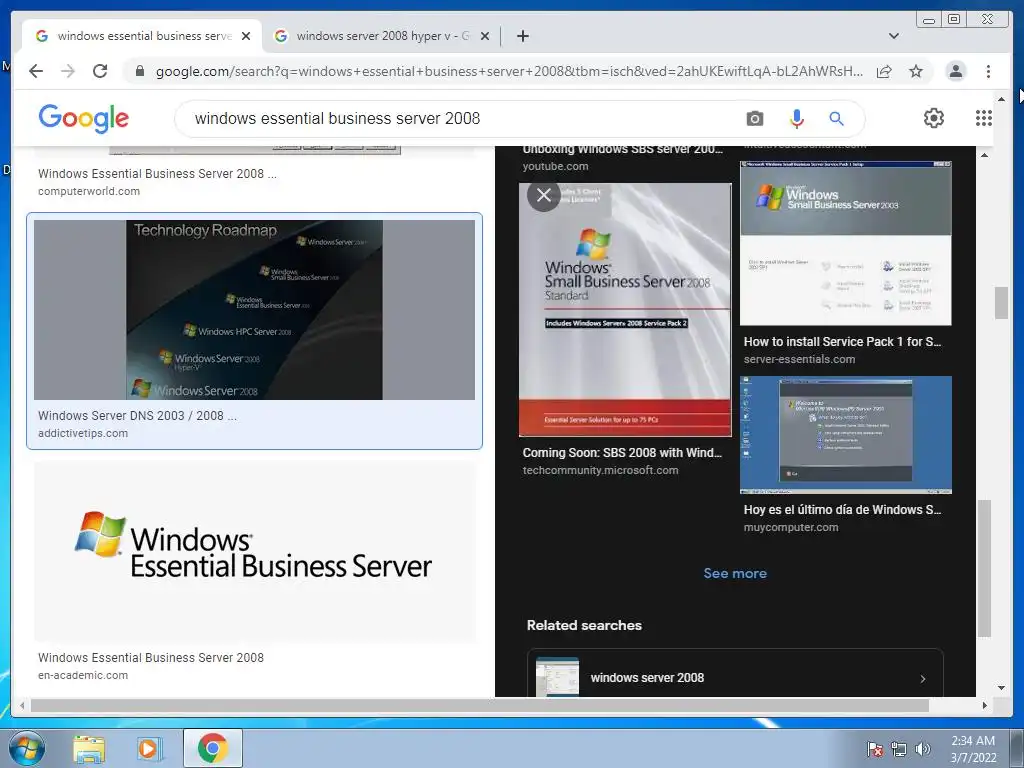Open the volume speaker tray icon

[922, 749]
